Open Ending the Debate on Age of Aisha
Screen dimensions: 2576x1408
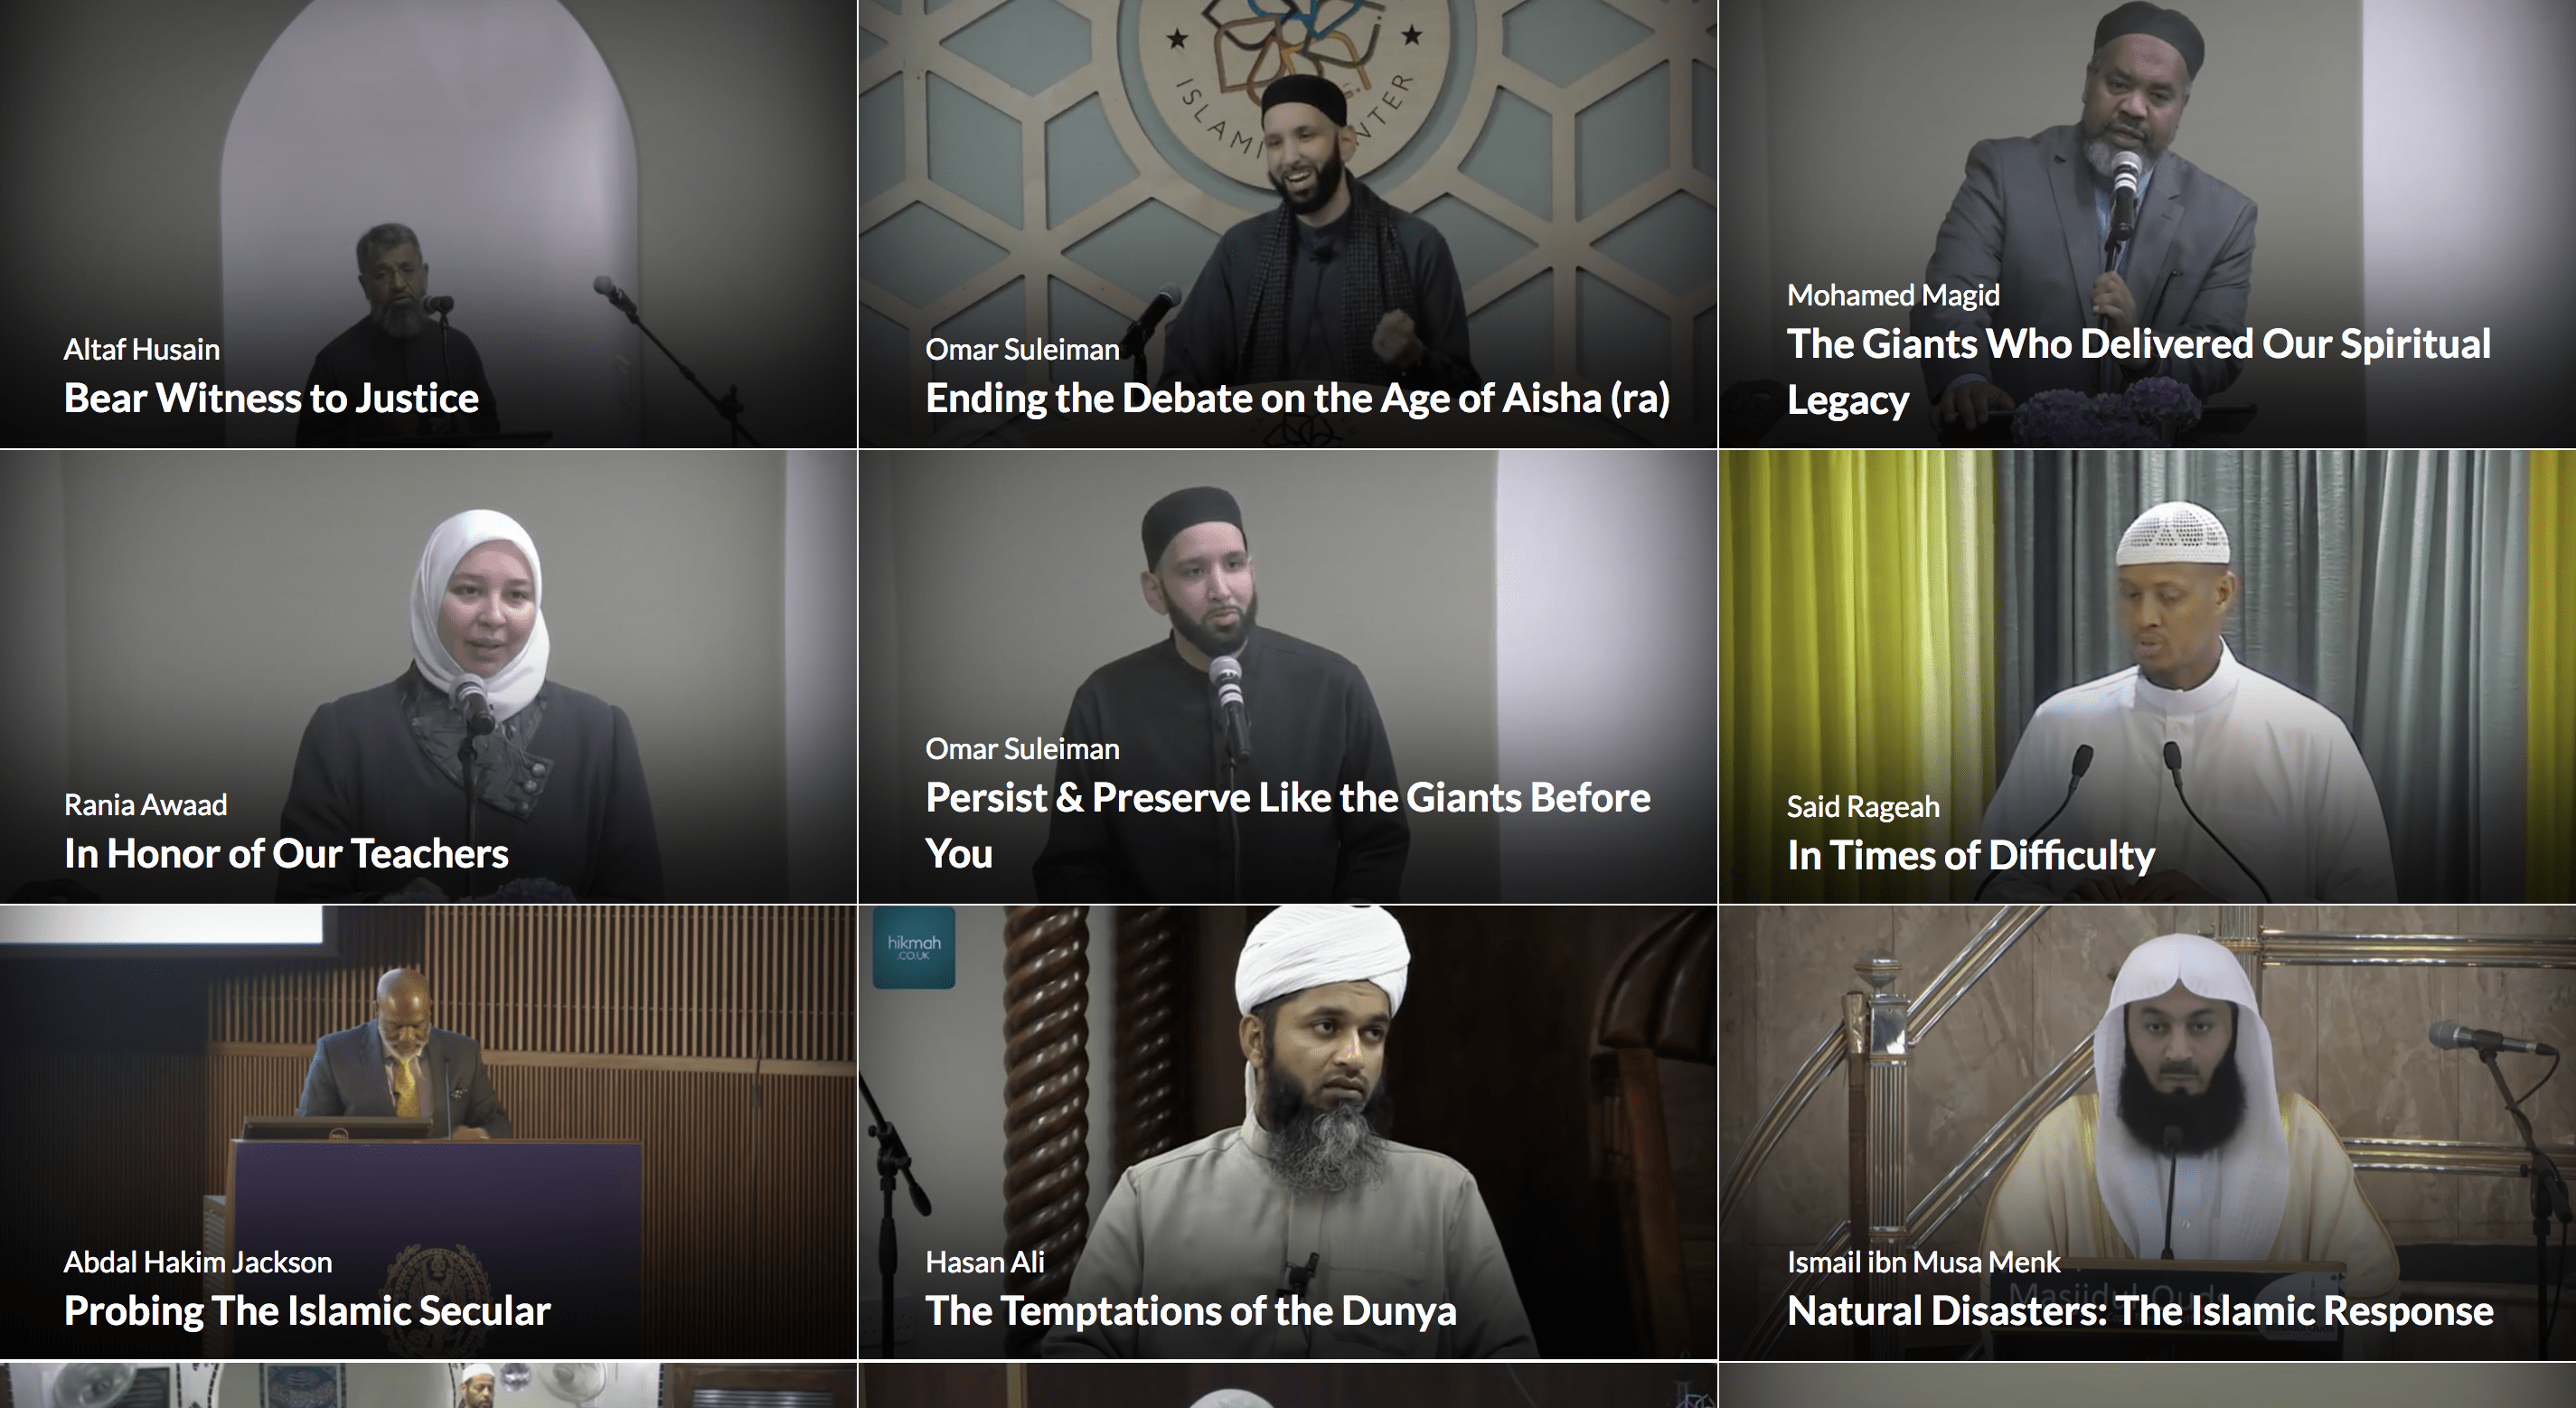(x=1297, y=399)
